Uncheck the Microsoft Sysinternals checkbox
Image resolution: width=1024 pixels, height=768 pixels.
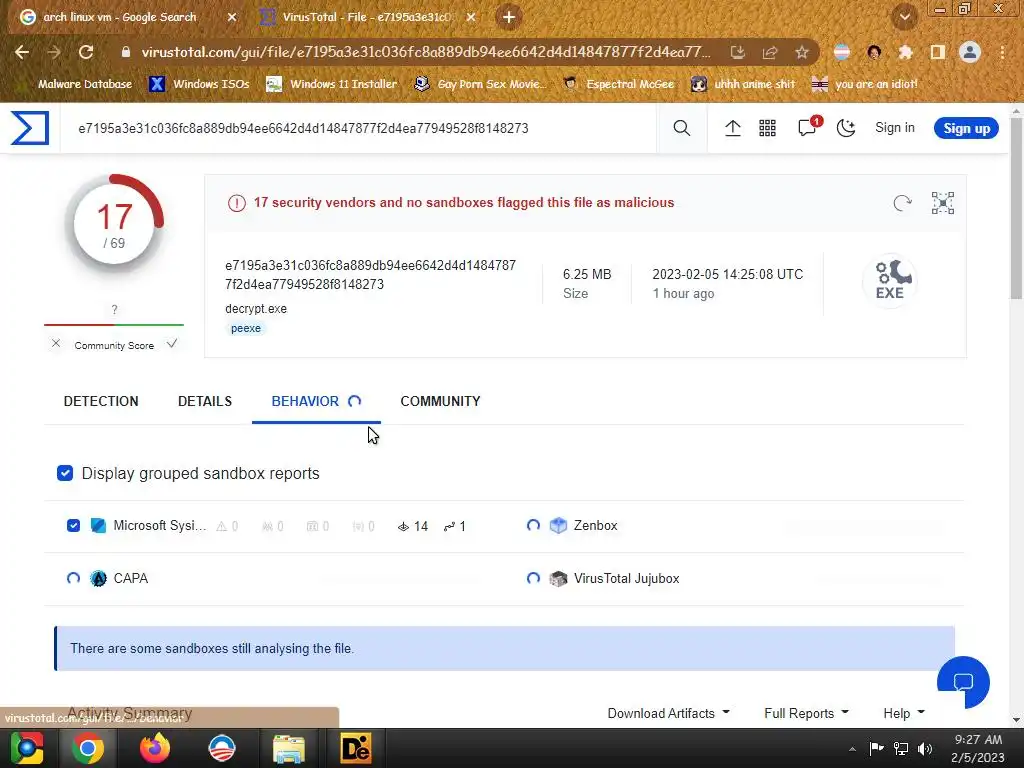(x=73, y=526)
